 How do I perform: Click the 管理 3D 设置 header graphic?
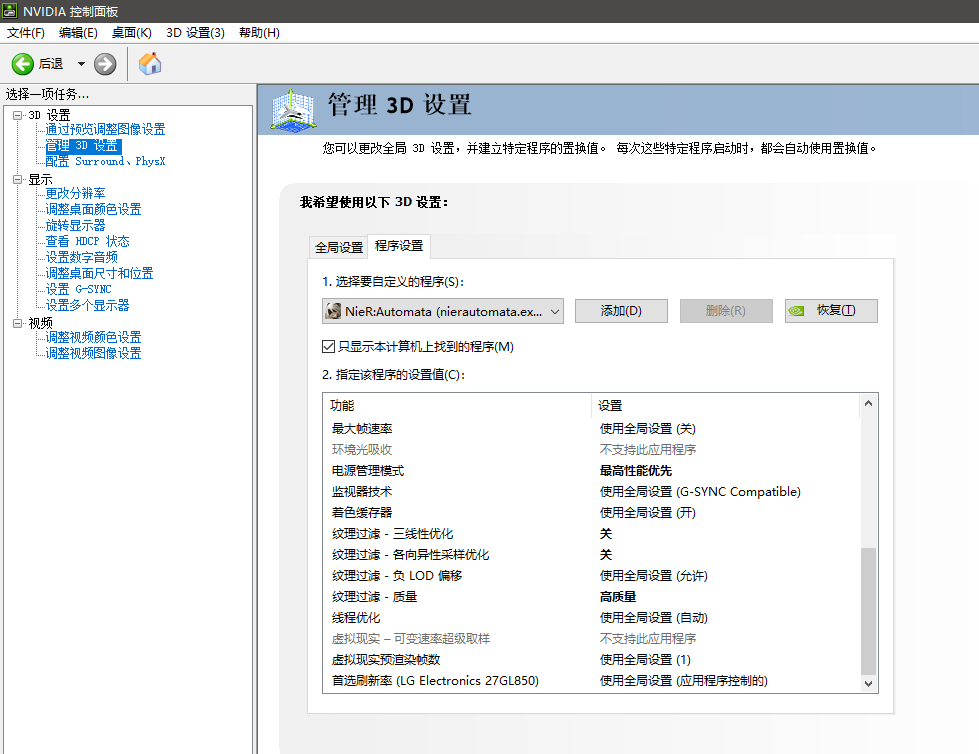pos(293,110)
